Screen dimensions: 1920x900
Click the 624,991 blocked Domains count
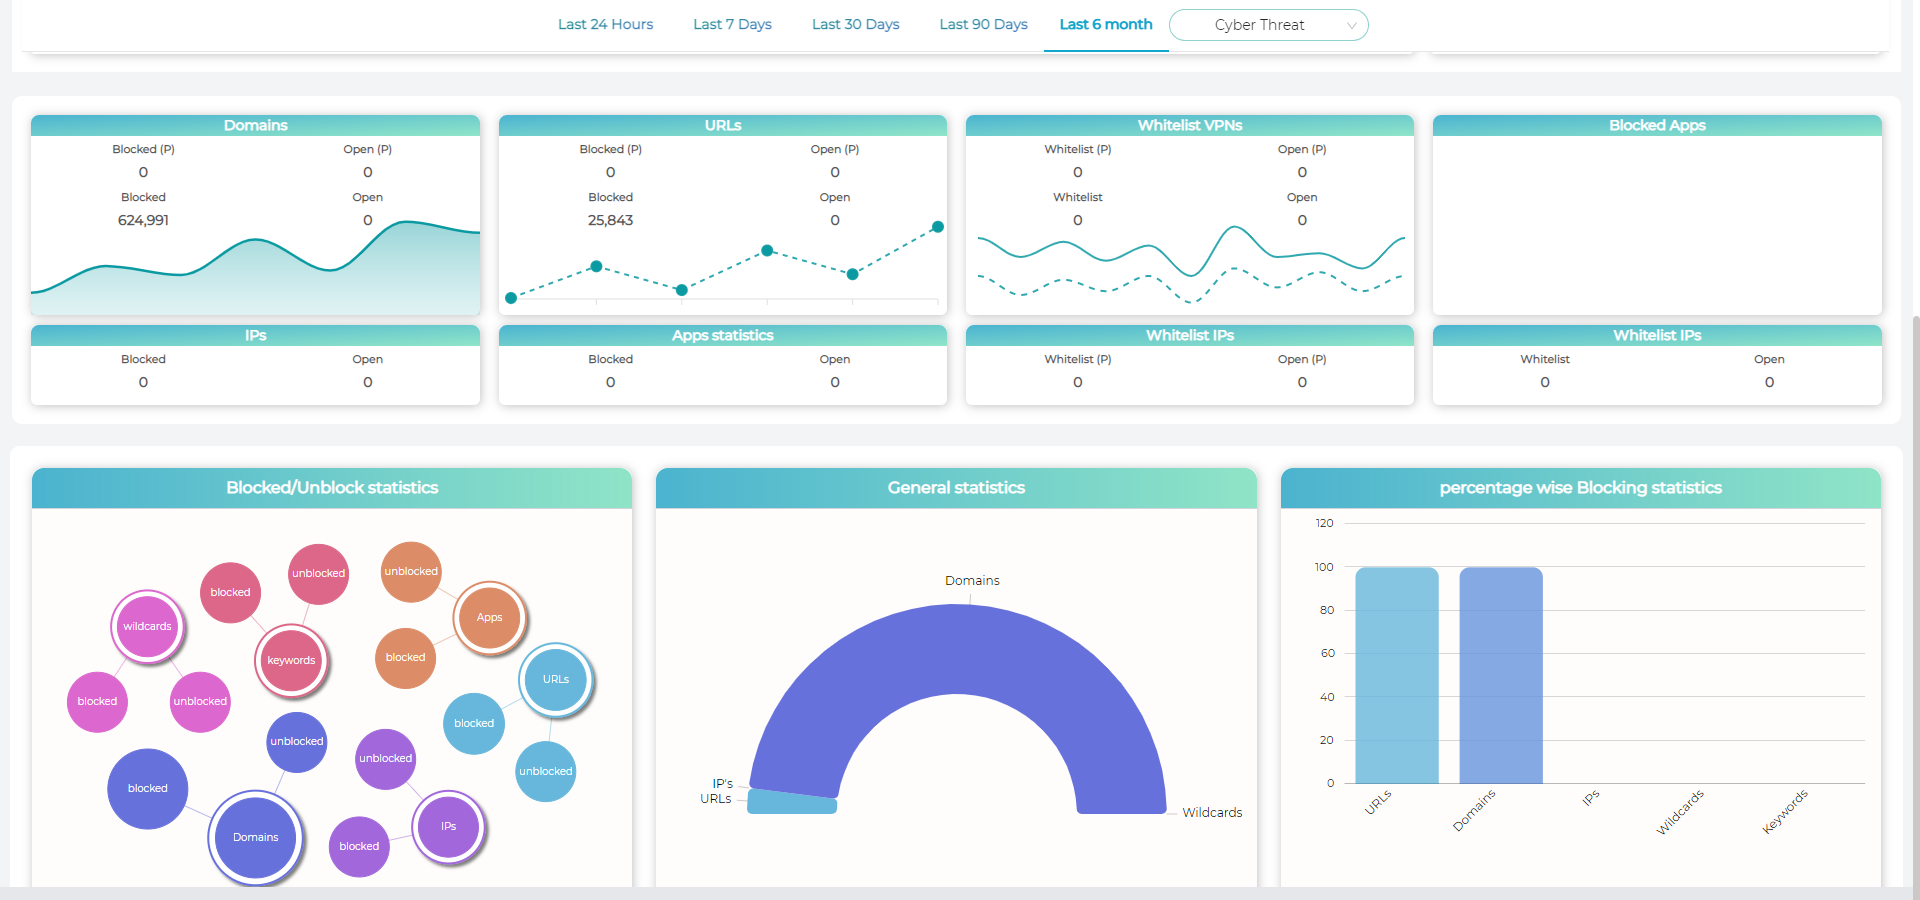pos(143,221)
